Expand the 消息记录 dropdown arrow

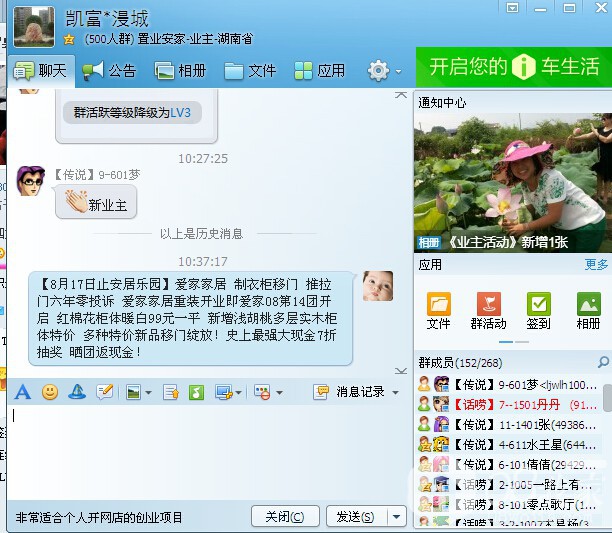[396, 393]
